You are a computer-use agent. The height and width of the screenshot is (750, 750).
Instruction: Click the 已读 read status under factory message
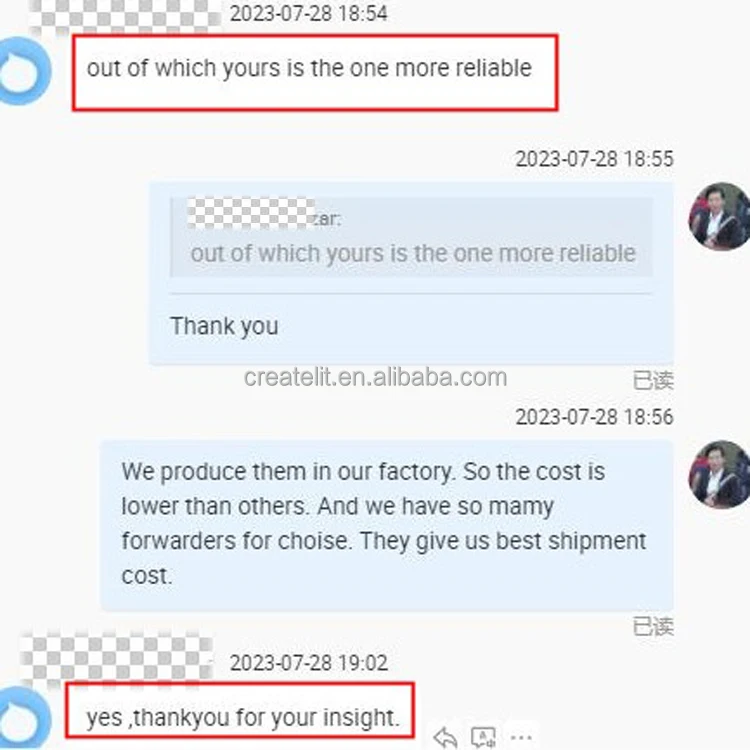pyautogui.click(x=653, y=627)
